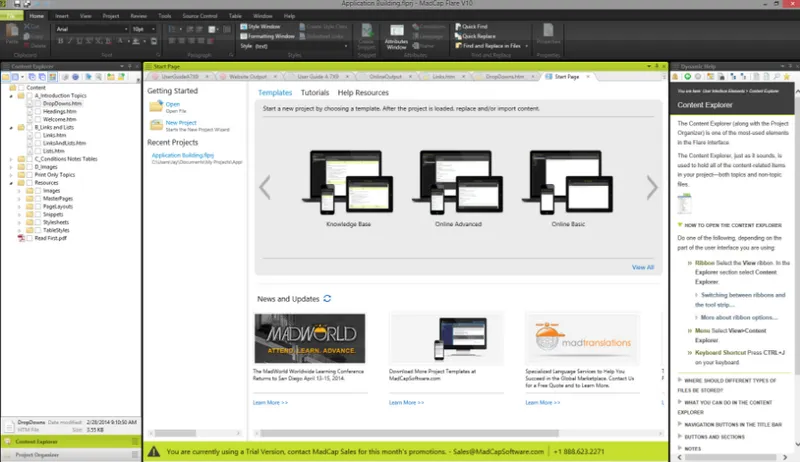Check the box next to Resources folder
Screen dimensions: 800x462
click(30, 183)
